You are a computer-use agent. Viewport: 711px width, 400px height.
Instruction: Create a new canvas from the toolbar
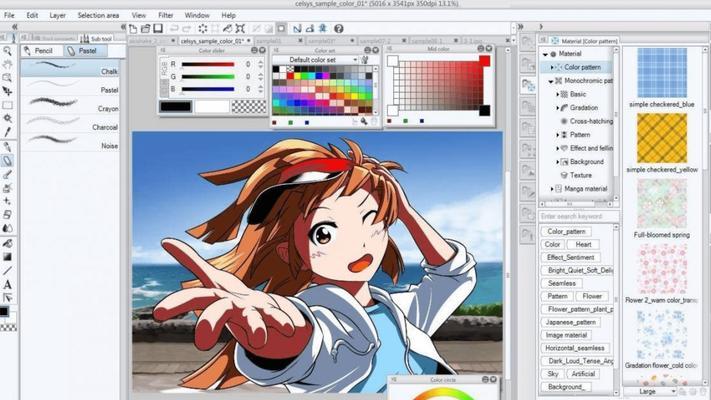coord(133,29)
